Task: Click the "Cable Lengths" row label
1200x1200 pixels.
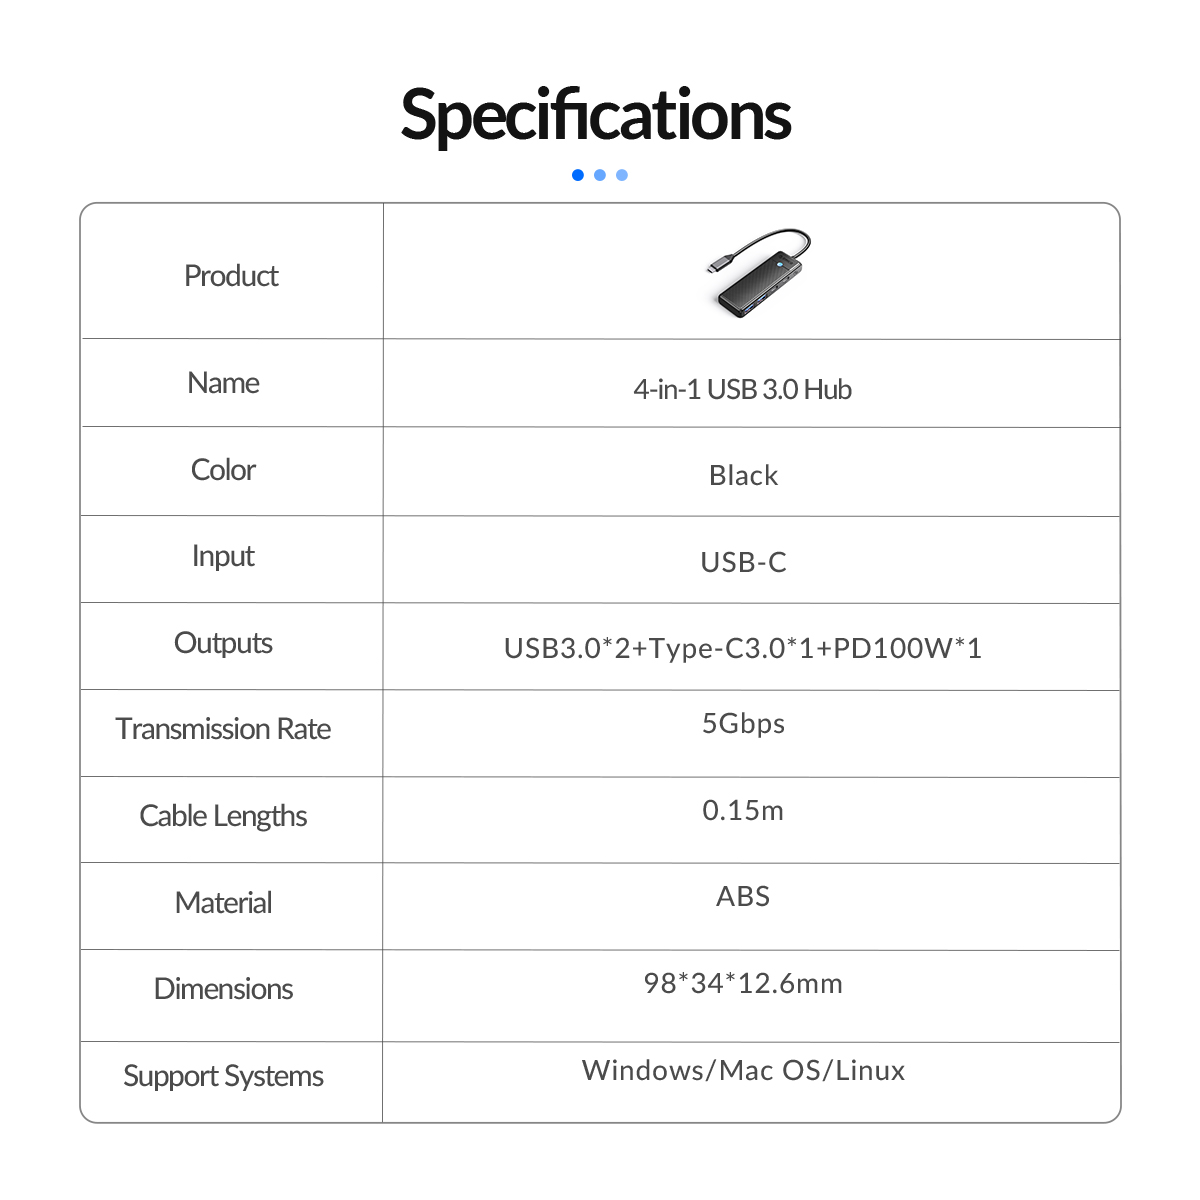Action: 223,816
